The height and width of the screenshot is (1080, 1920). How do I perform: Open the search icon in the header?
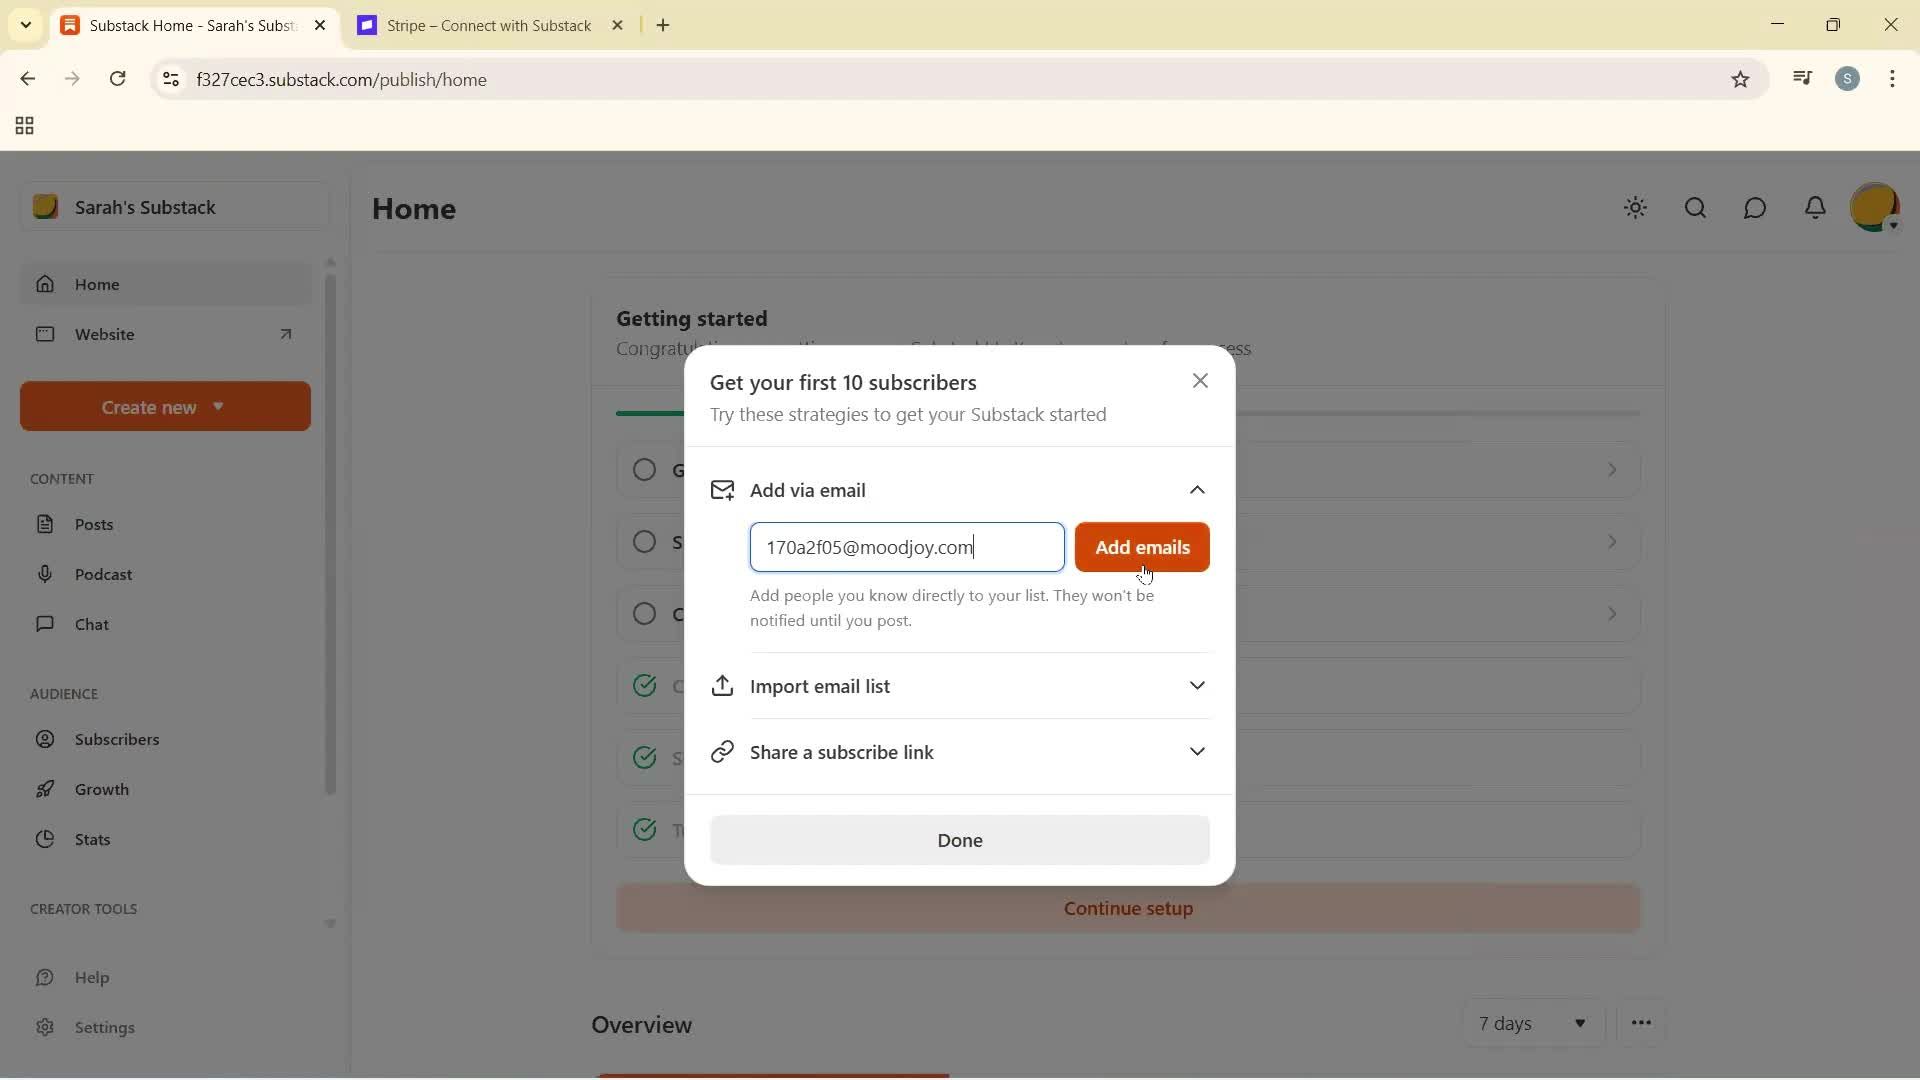pyautogui.click(x=1696, y=208)
